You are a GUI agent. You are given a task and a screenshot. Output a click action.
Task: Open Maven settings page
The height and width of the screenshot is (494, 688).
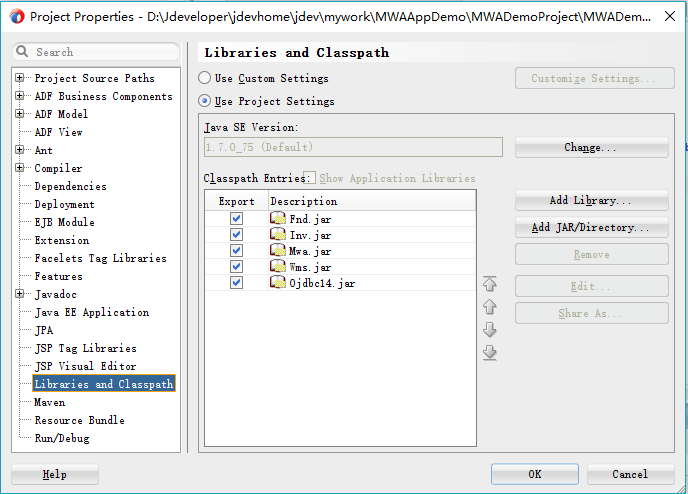click(x=49, y=402)
